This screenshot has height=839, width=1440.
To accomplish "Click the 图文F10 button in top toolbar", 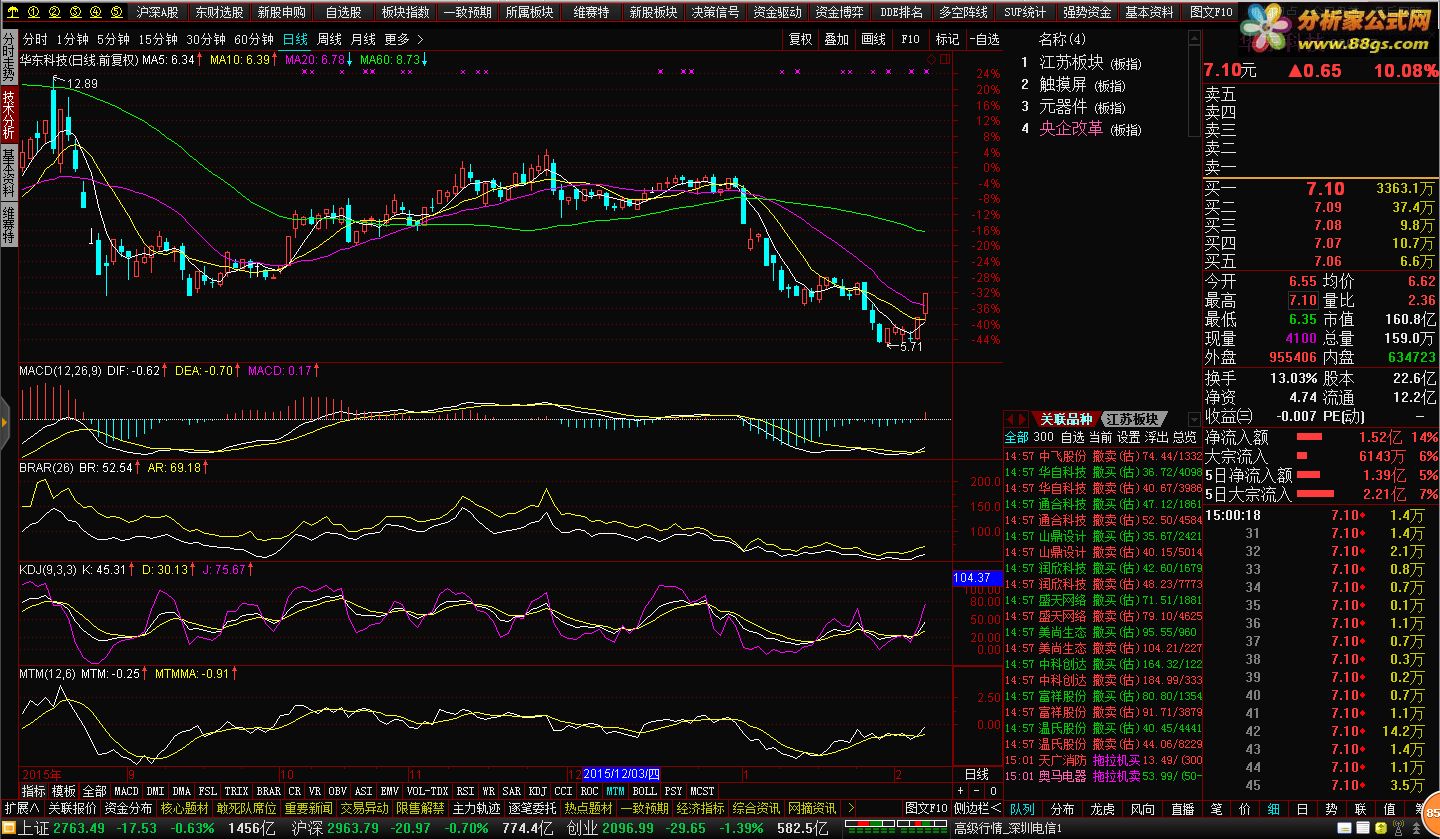I will (x=1212, y=12).
